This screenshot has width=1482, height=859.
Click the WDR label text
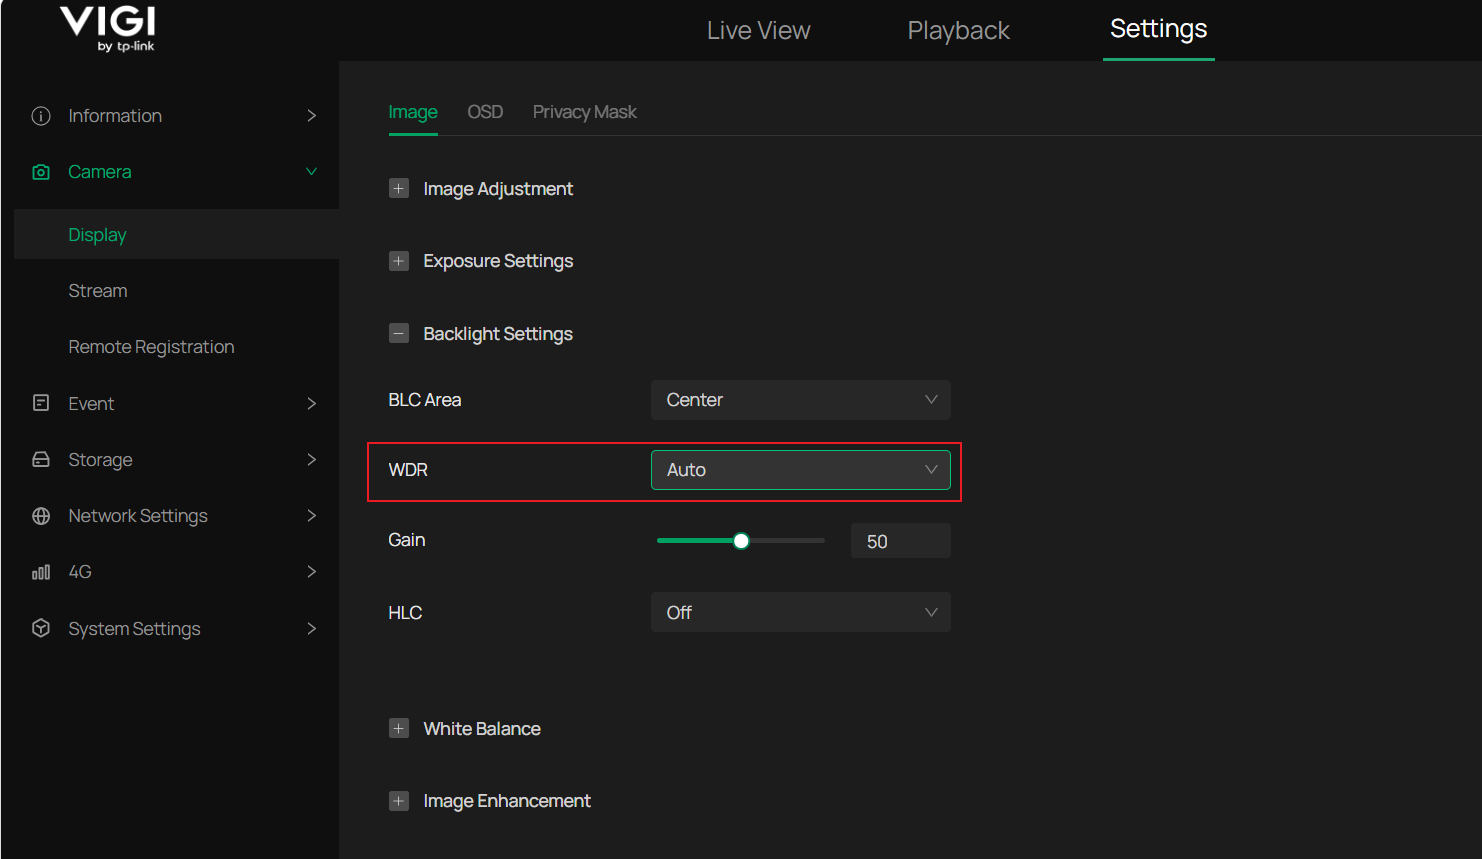(x=408, y=470)
